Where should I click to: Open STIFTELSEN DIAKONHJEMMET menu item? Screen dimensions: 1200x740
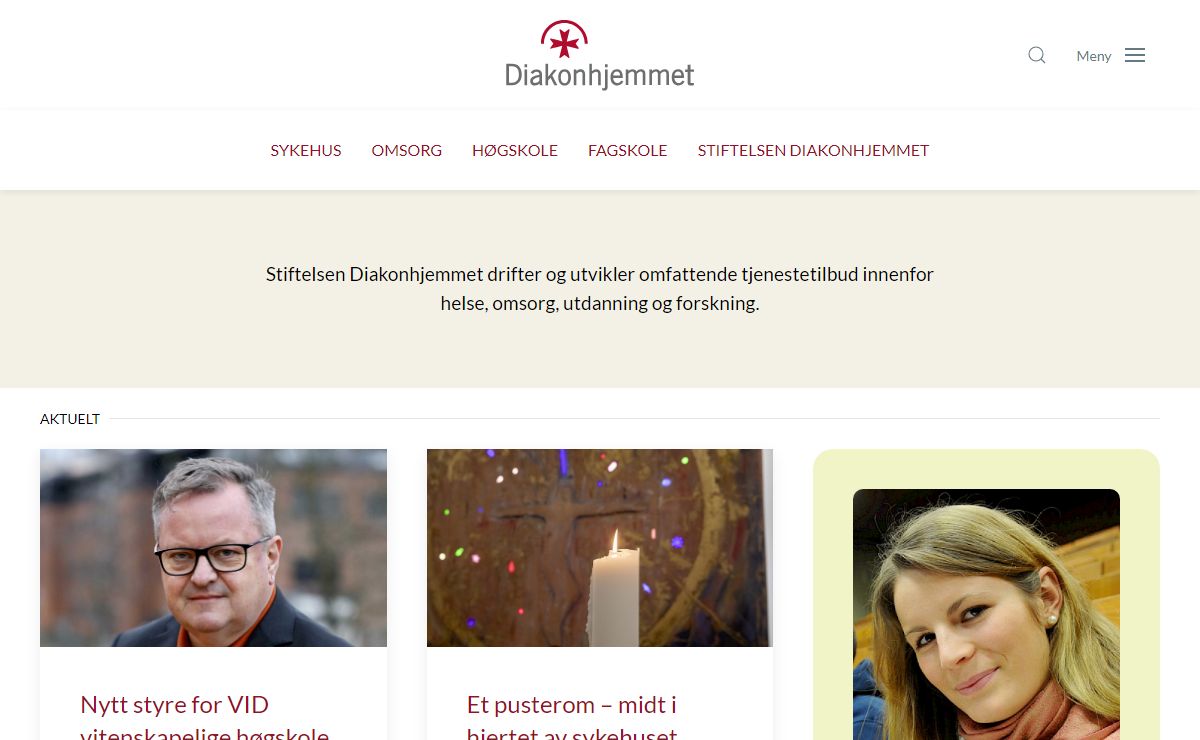pos(814,150)
